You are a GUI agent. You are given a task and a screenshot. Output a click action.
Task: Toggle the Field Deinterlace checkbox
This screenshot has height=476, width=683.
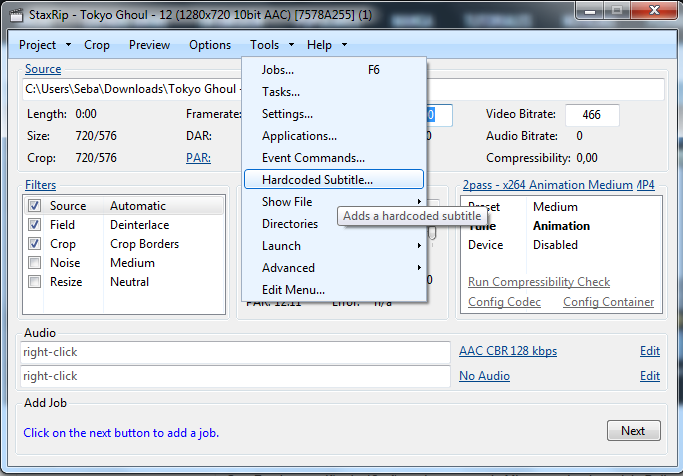click(x=34, y=225)
